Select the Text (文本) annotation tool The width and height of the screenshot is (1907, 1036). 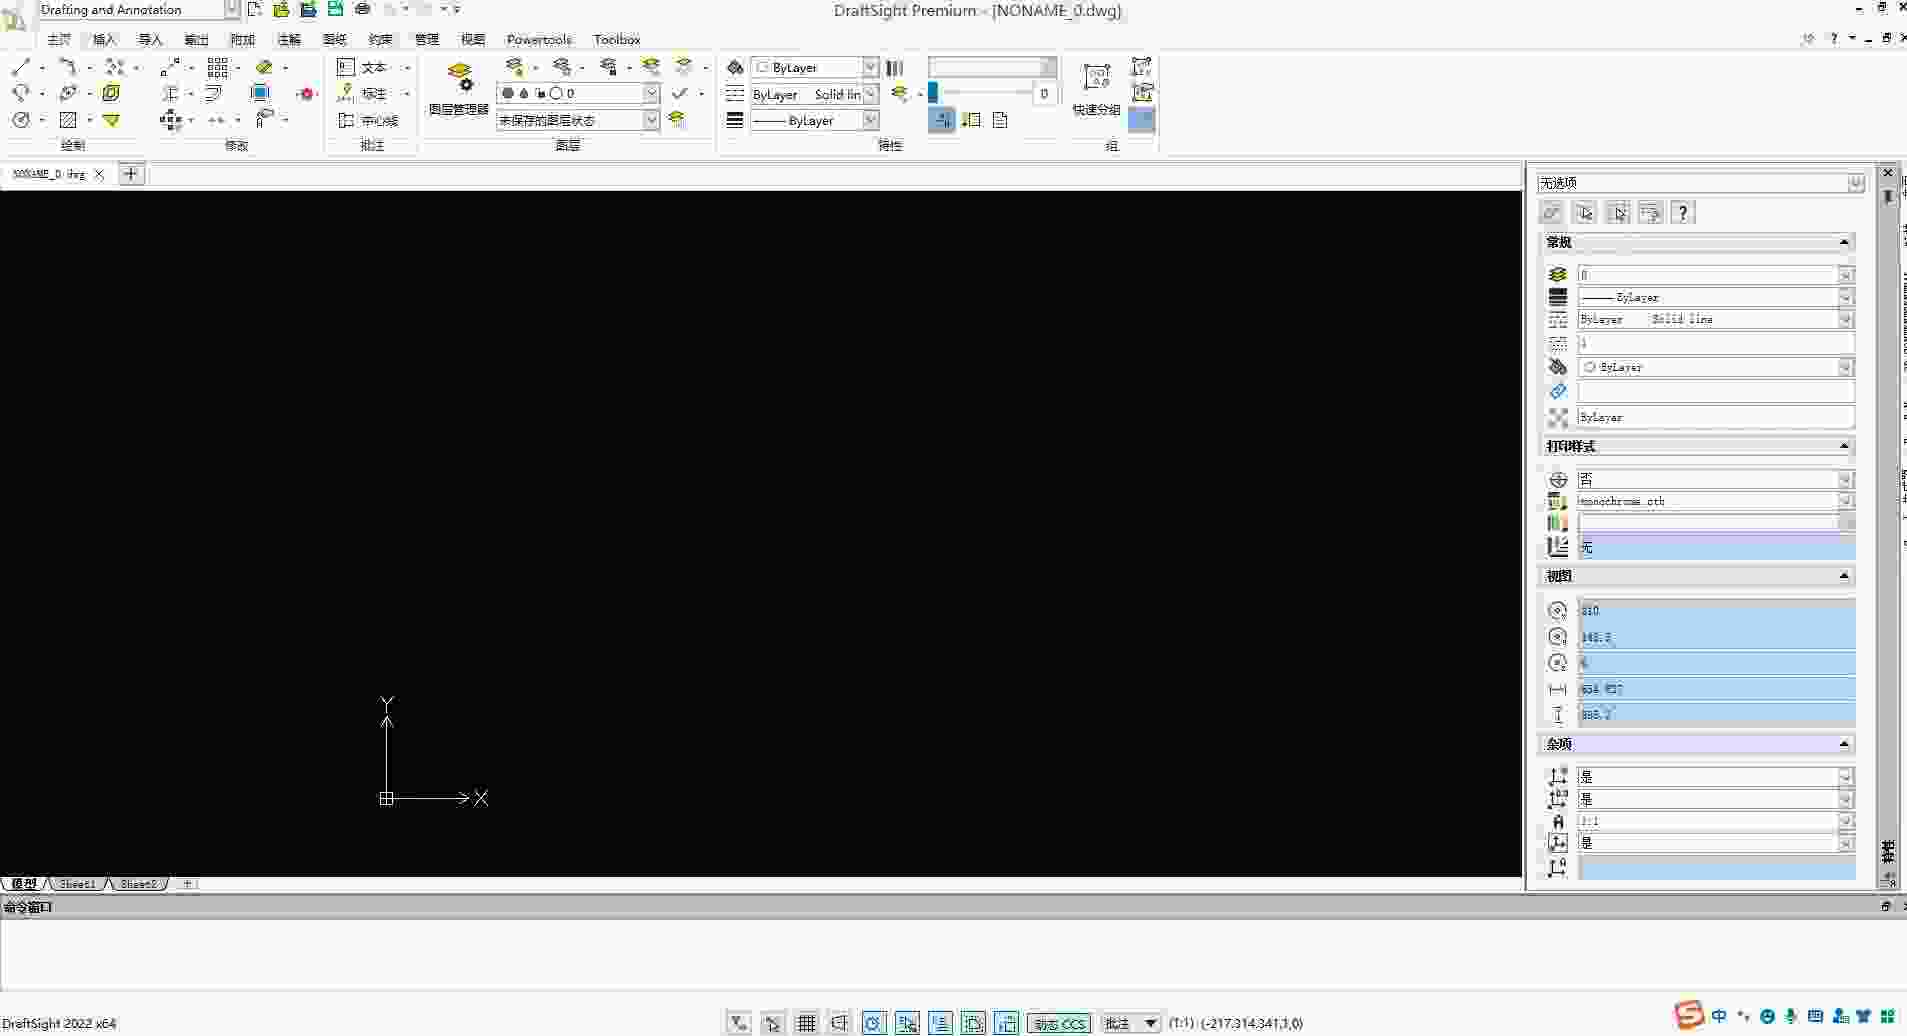362,67
